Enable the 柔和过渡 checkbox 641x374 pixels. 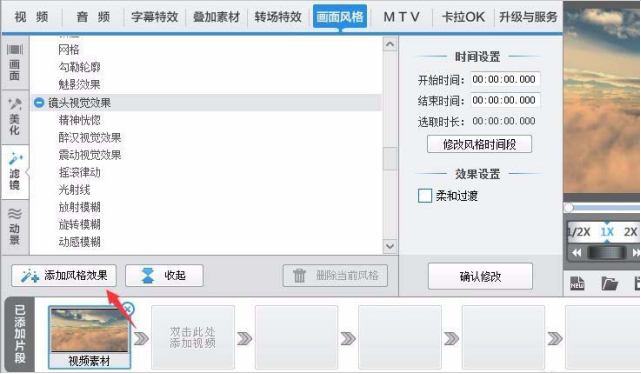pyautogui.click(x=425, y=196)
